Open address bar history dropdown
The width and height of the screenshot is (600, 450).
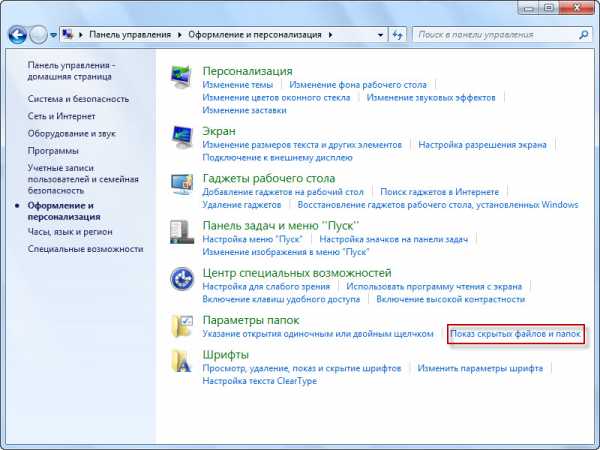coord(380,35)
